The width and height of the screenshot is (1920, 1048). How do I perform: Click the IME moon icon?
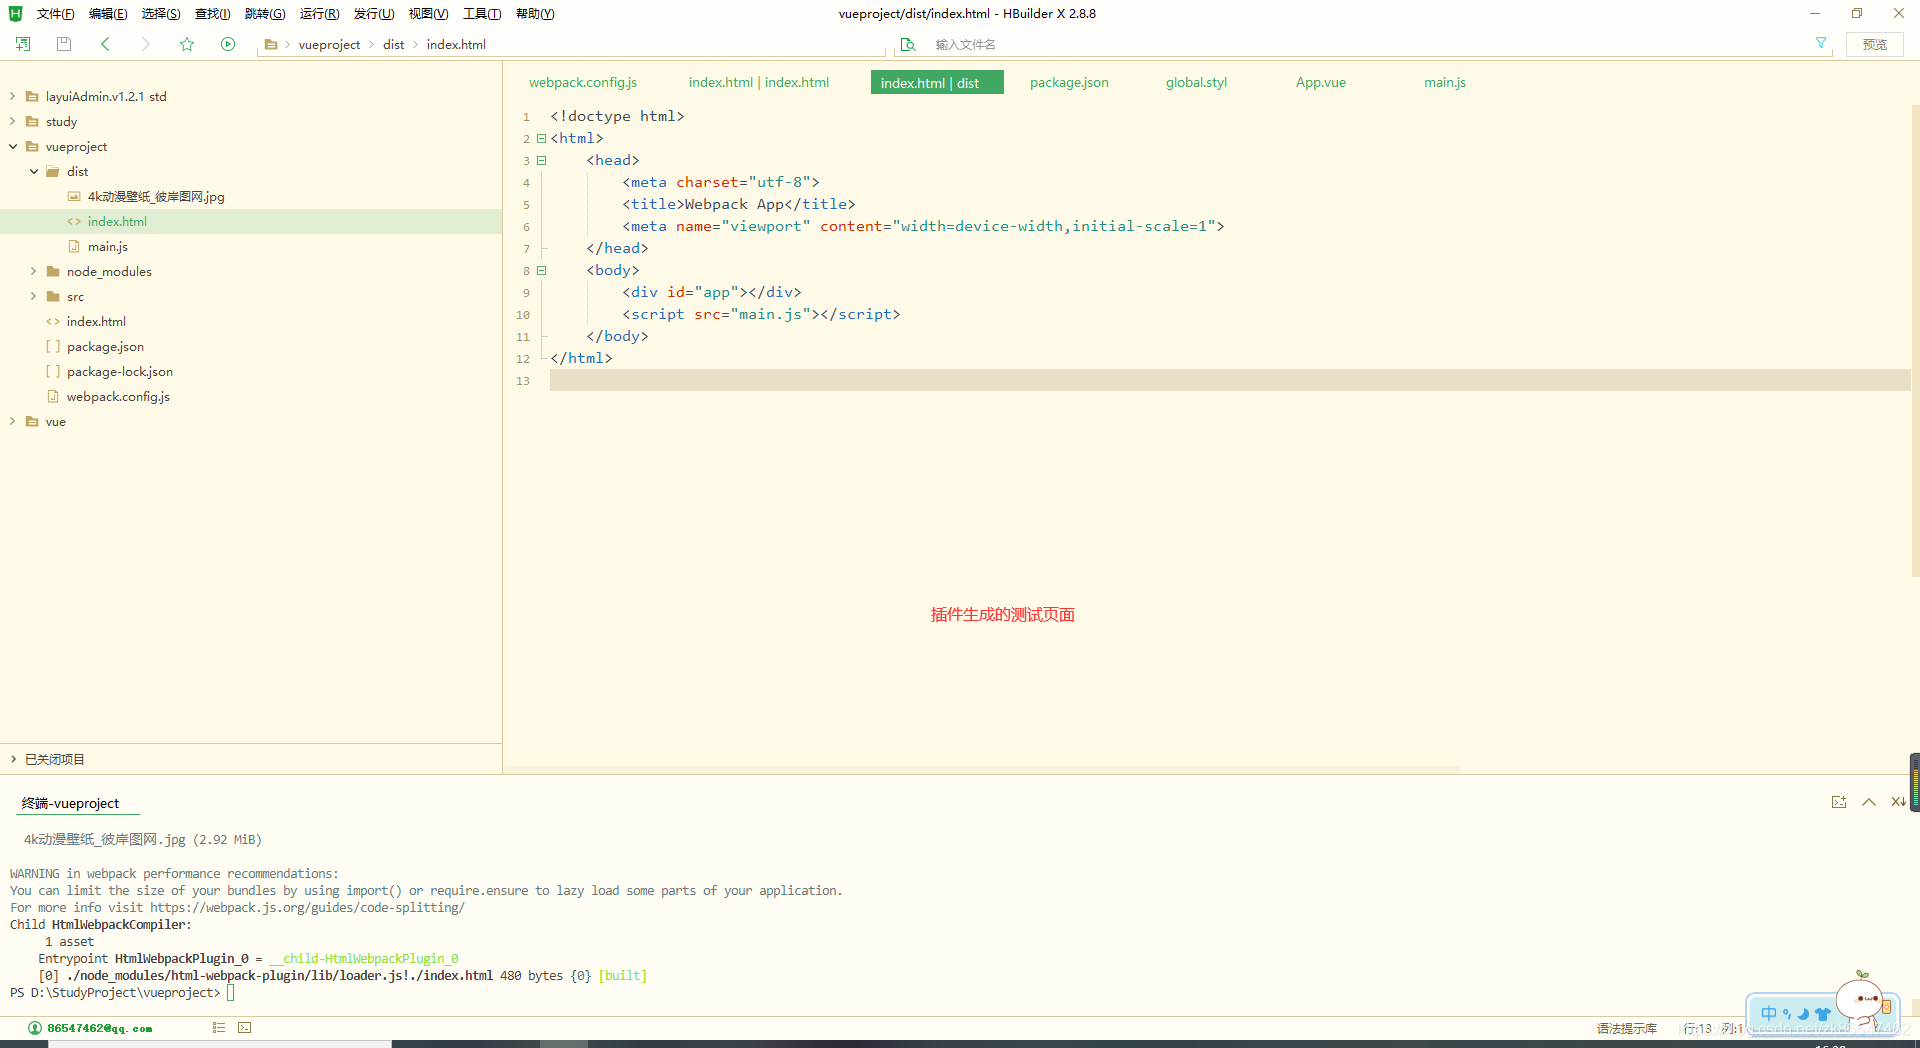point(1804,1013)
